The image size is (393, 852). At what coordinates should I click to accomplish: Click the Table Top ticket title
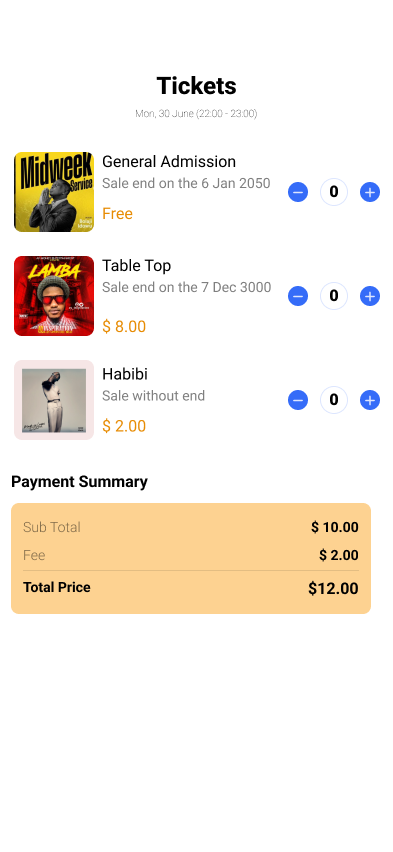[x=136, y=266]
